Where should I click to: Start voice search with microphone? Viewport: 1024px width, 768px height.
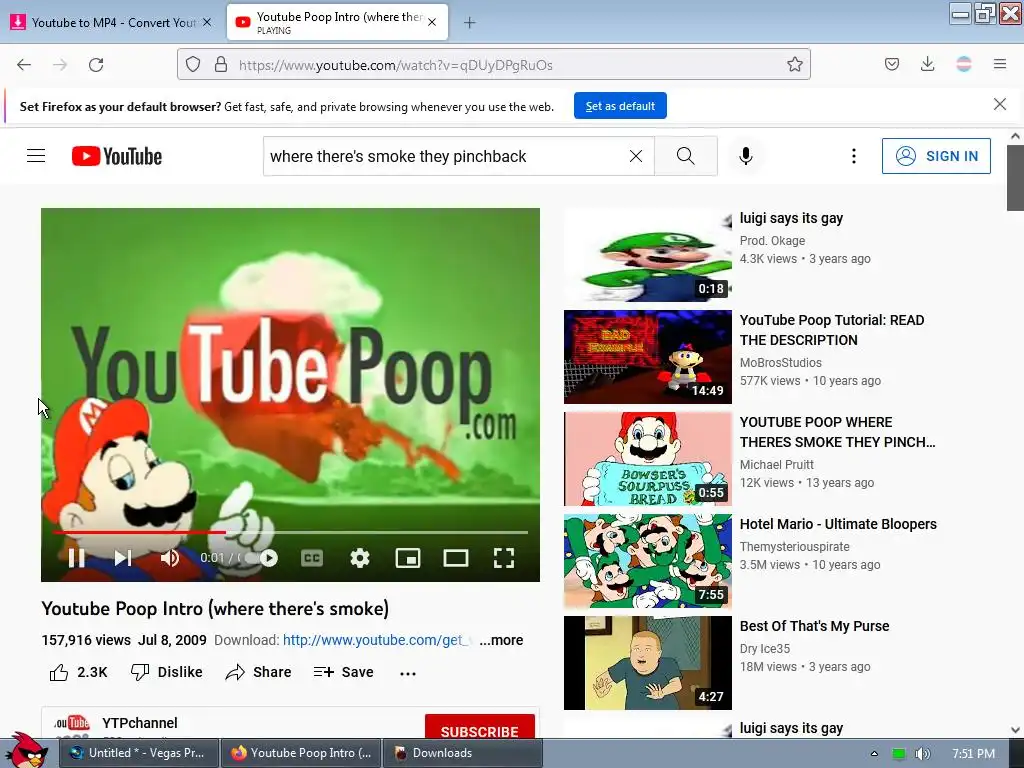click(x=746, y=156)
